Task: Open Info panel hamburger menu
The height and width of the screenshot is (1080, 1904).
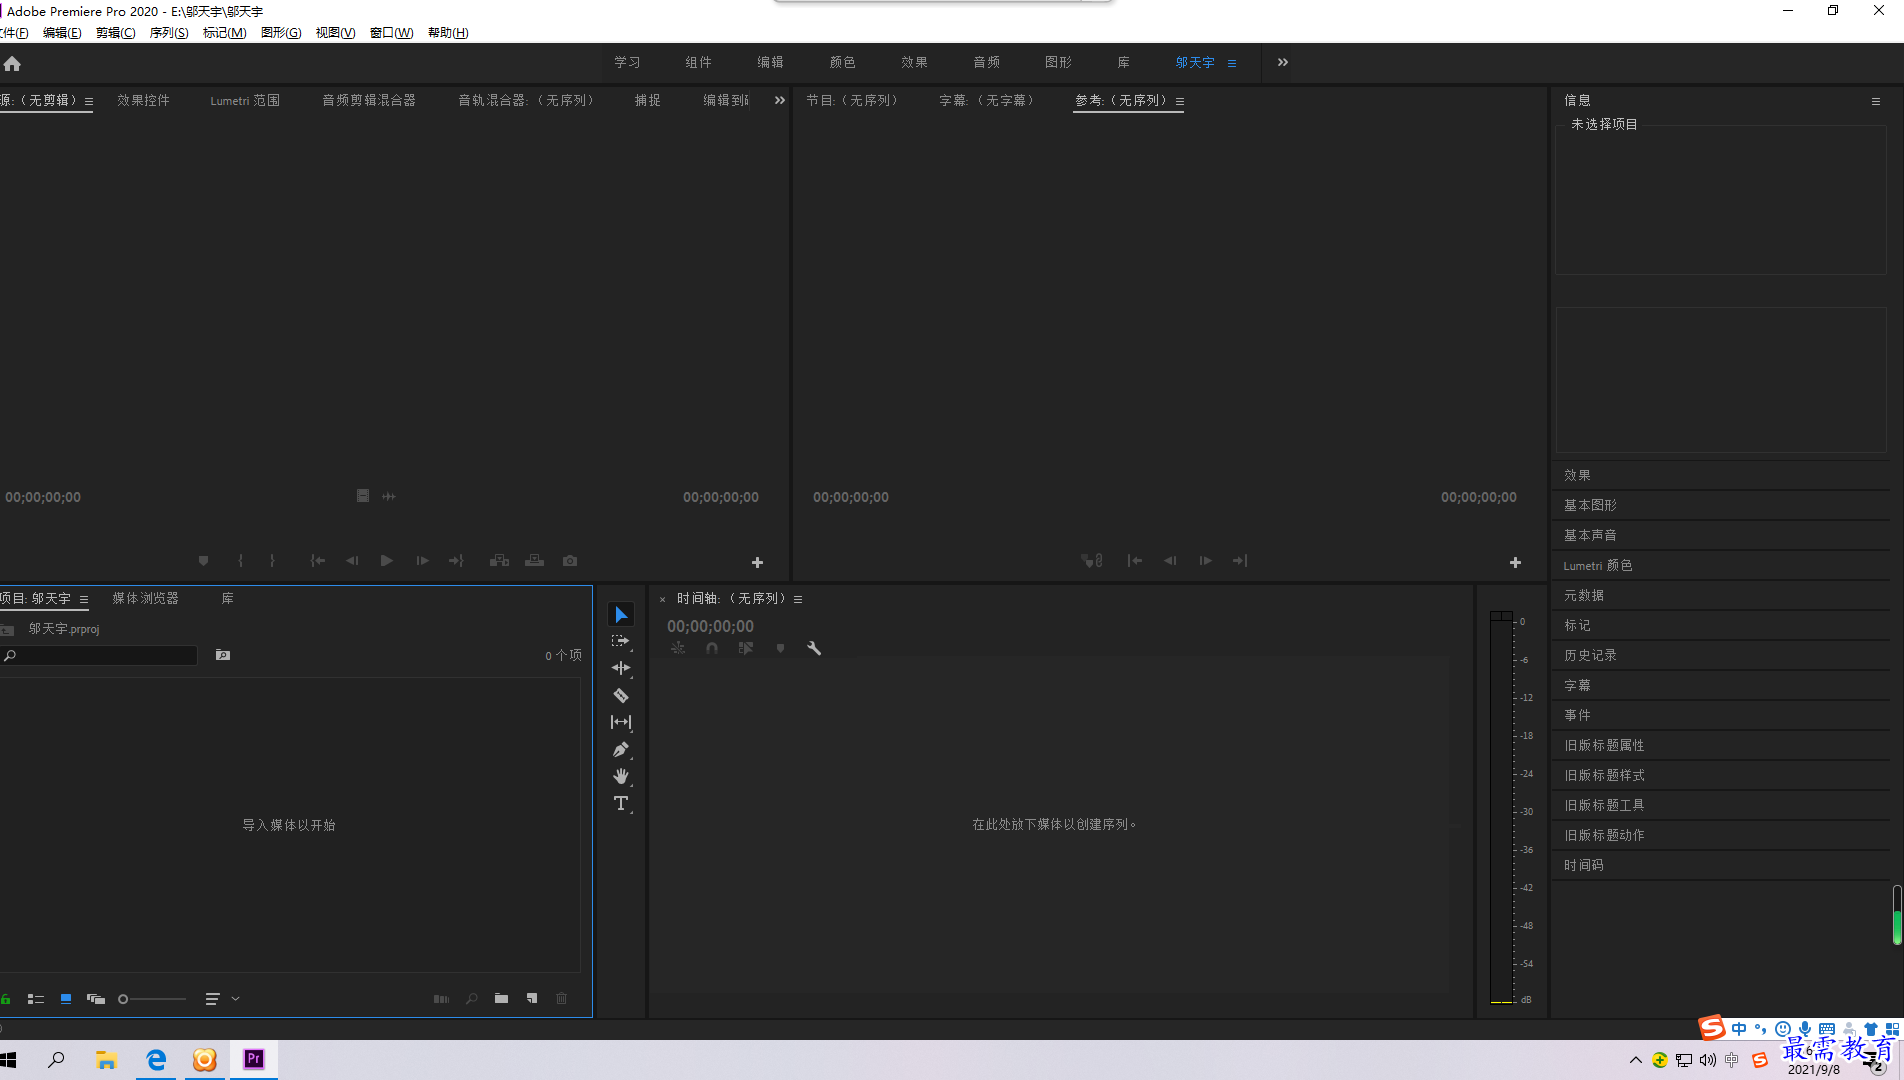Action: [x=1876, y=101]
